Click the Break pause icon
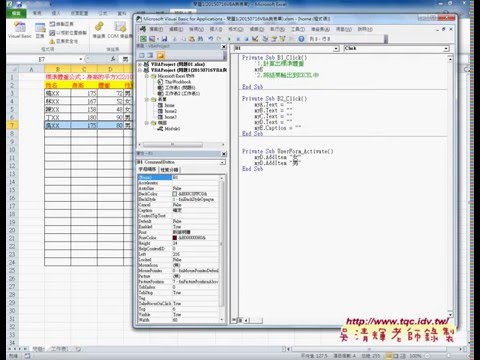The height and width of the screenshot is (360, 480). [238, 39]
